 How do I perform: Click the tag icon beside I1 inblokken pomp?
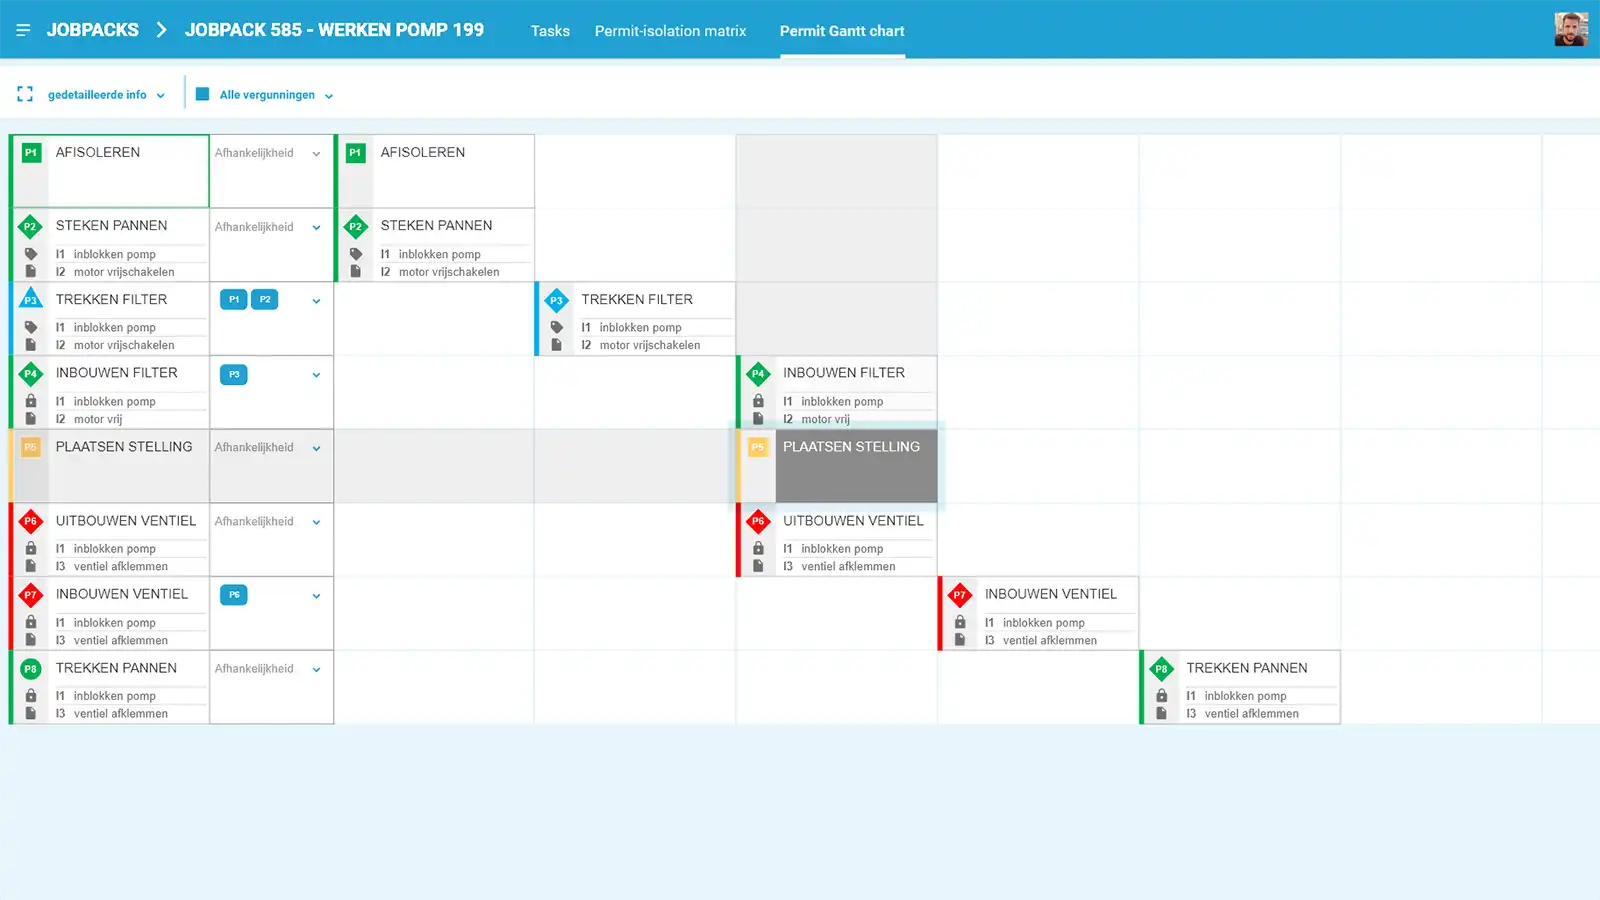(31, 254)
